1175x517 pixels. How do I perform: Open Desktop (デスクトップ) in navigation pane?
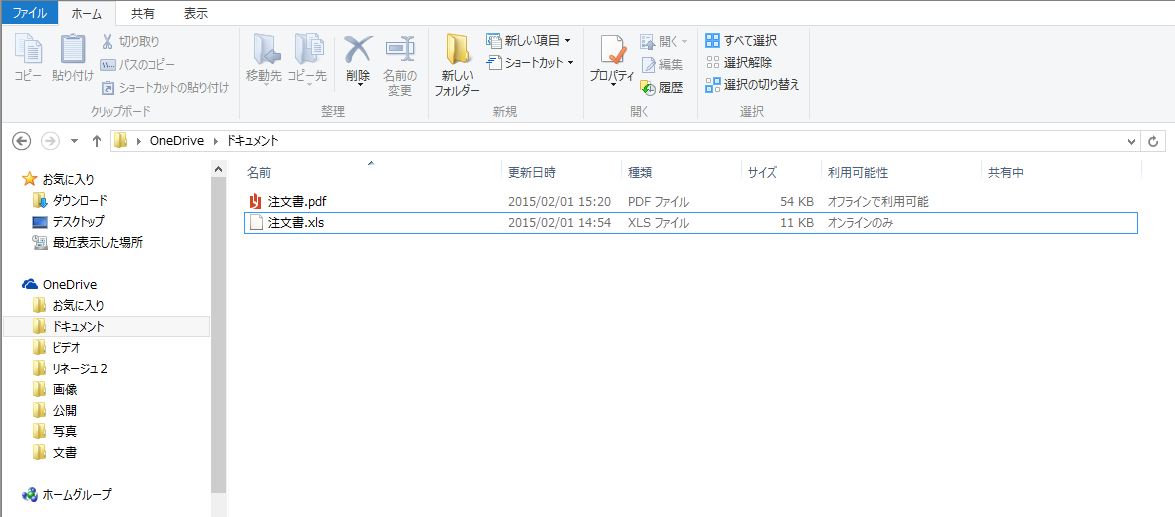pos(68,221)
